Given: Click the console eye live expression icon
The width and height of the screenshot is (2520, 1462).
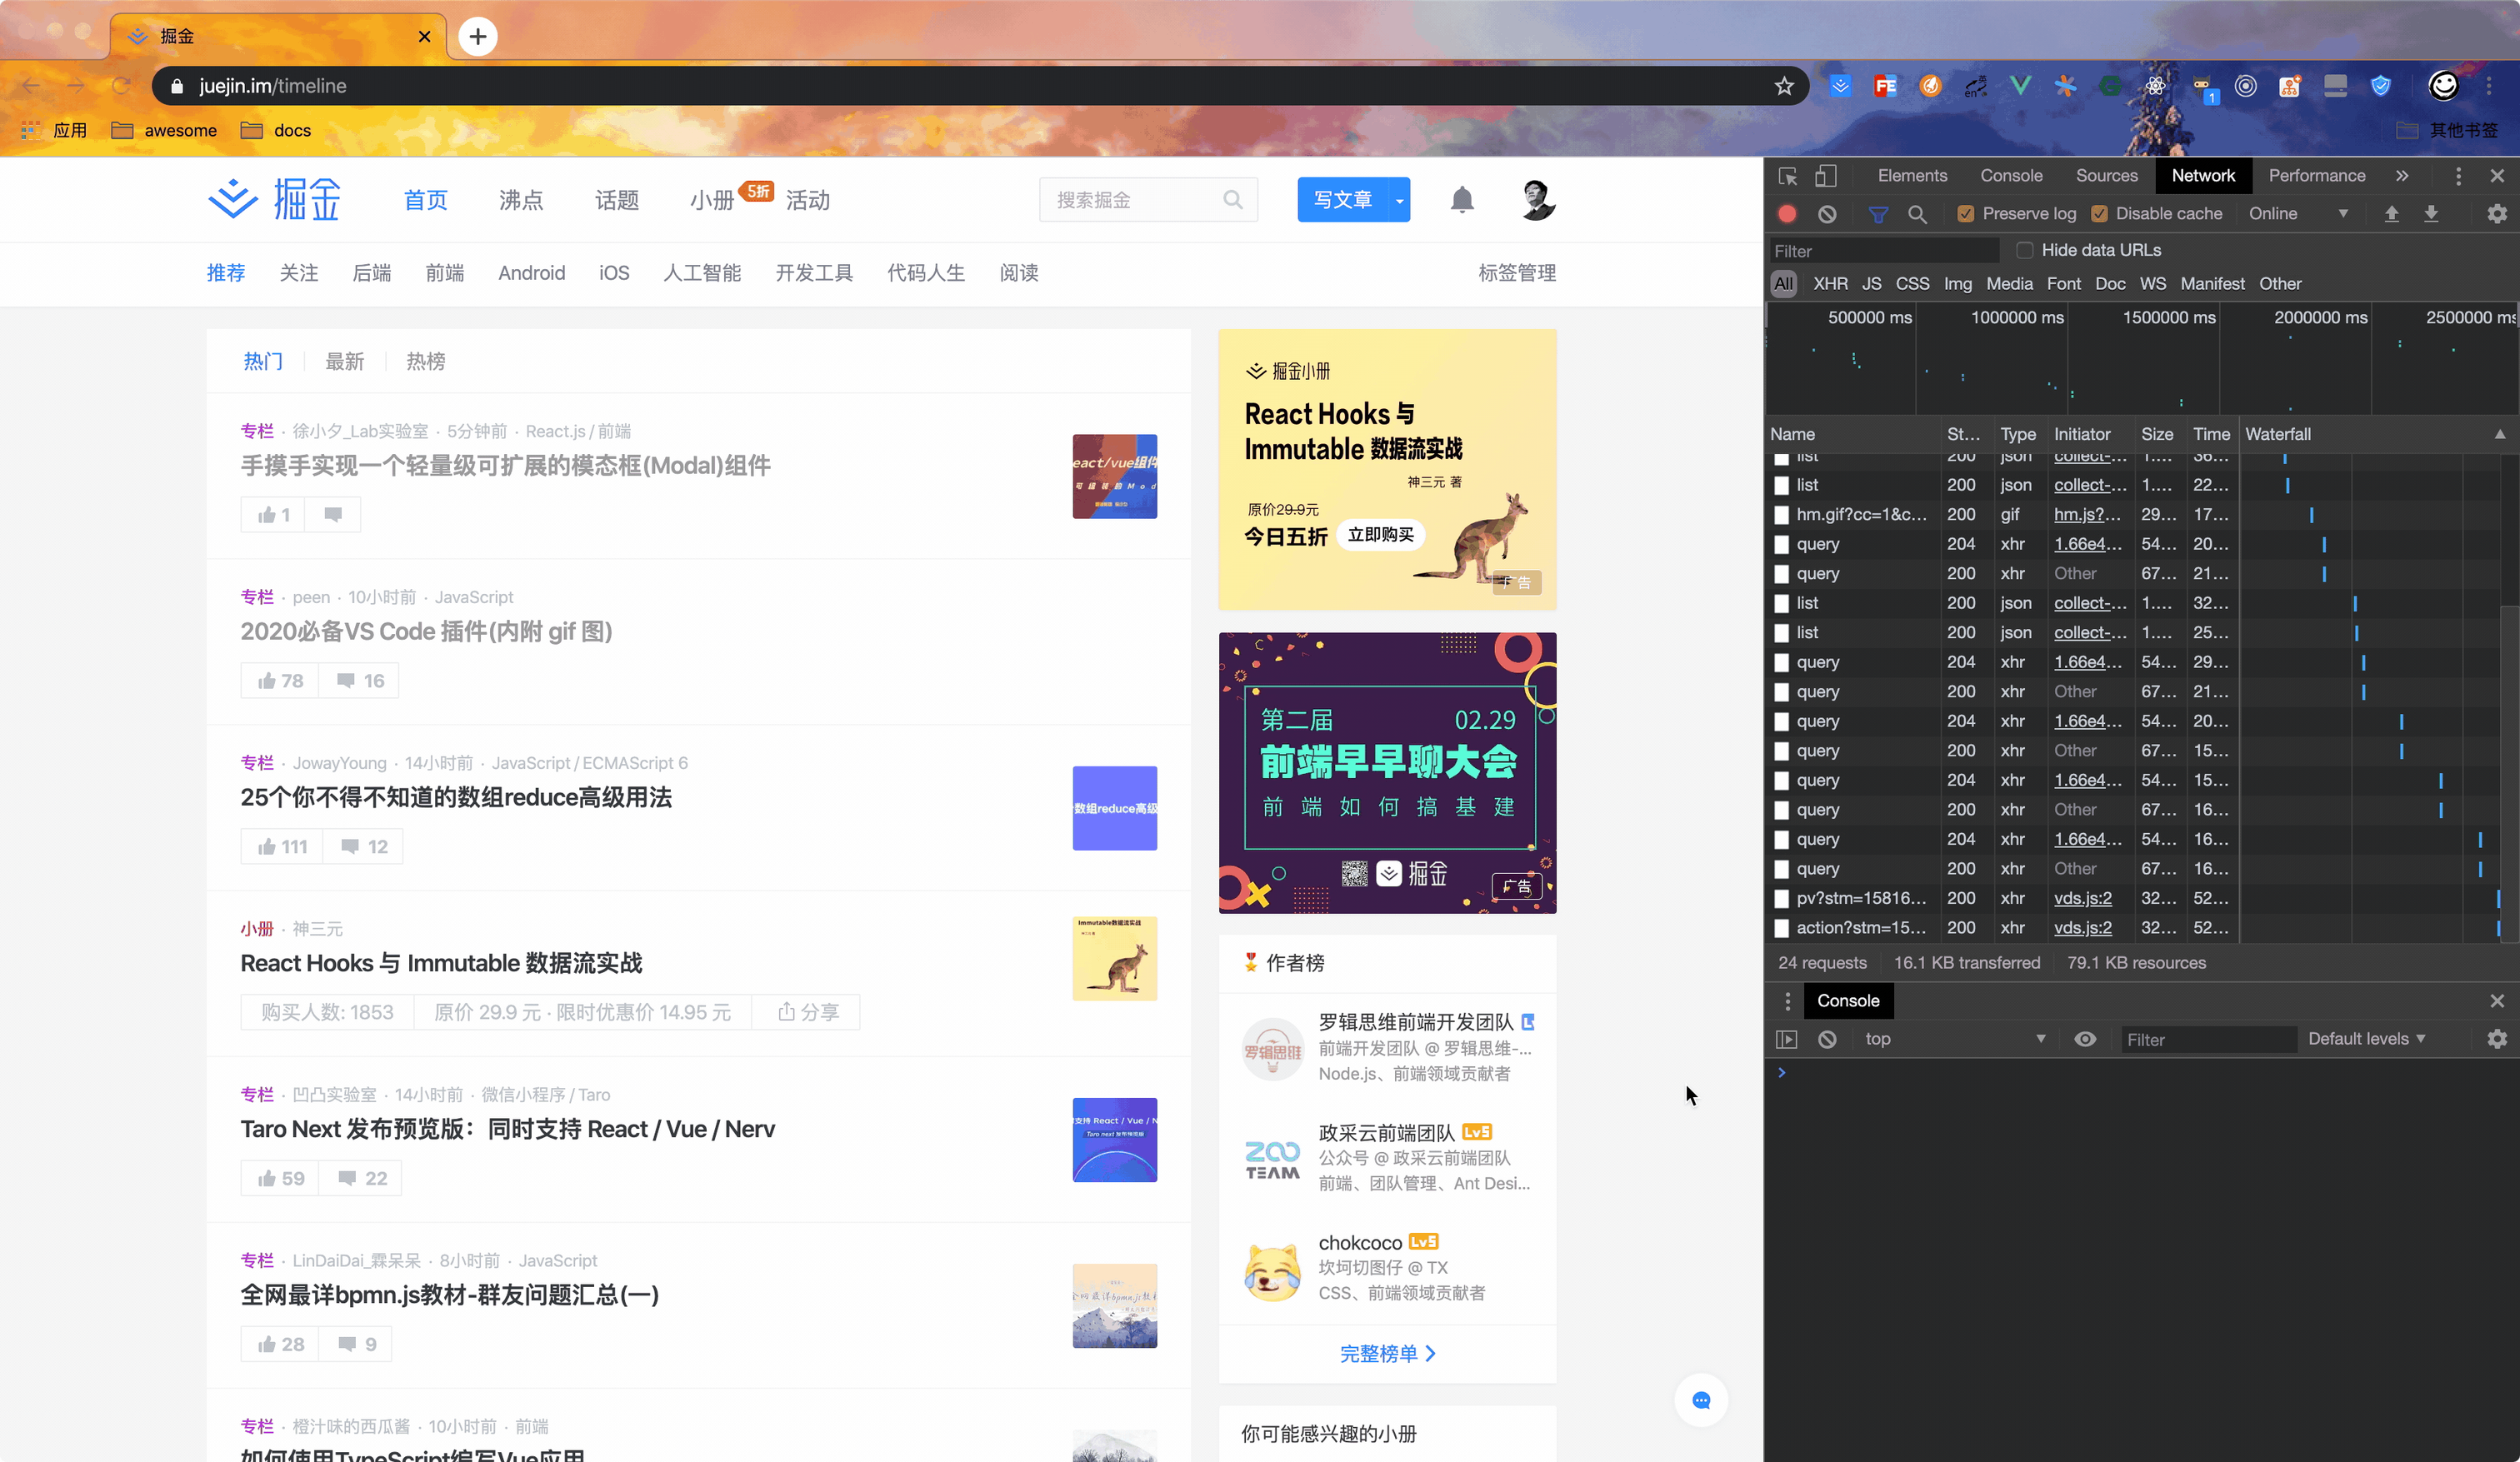Looking at the screenshot, I should pos(2085,1039).
